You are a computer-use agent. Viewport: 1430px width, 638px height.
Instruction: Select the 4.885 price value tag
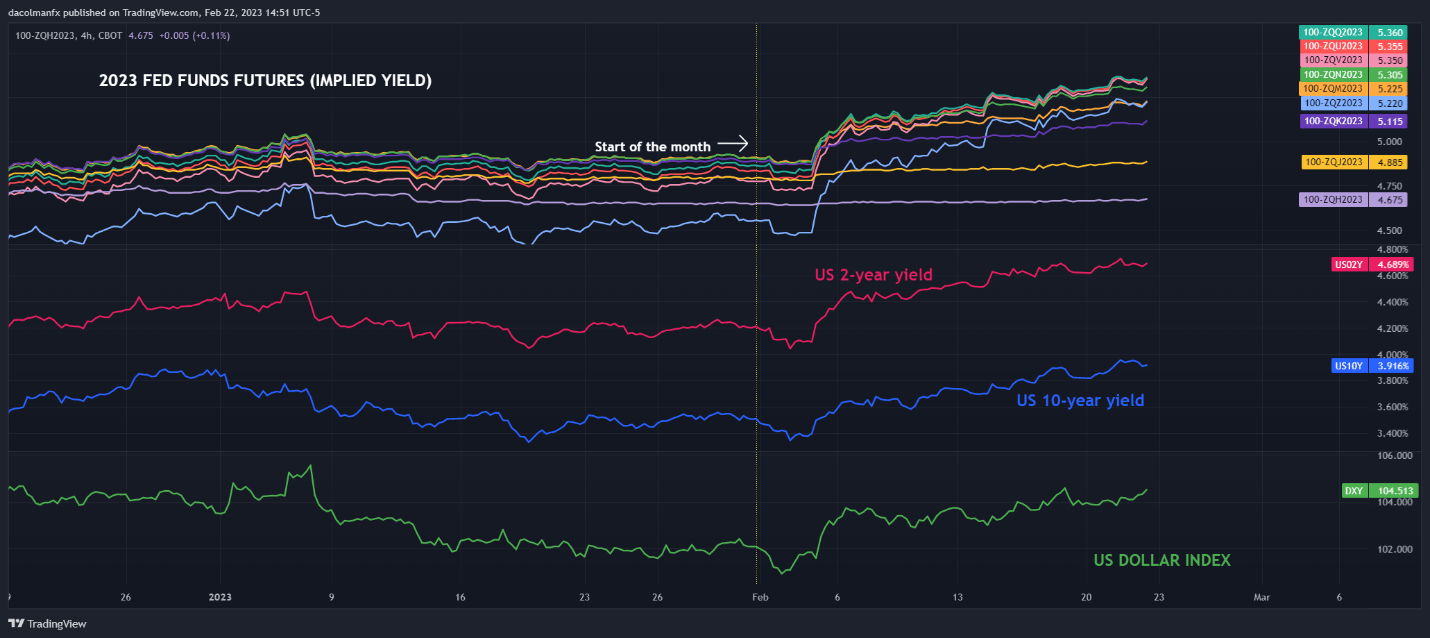tap(1387, 162)
